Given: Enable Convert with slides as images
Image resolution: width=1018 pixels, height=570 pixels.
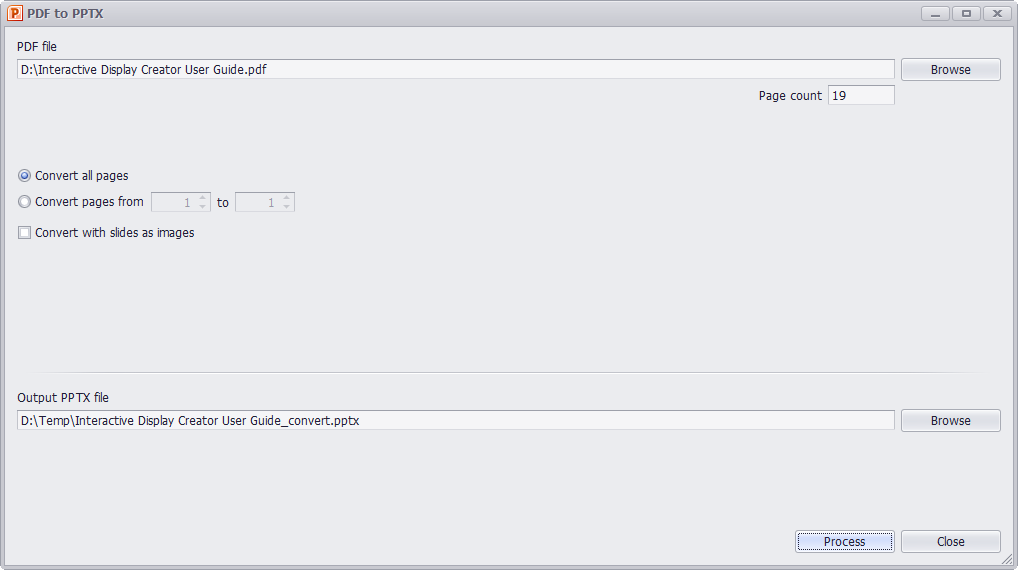Looking at the screenshot, I should (x=24, y=232).
